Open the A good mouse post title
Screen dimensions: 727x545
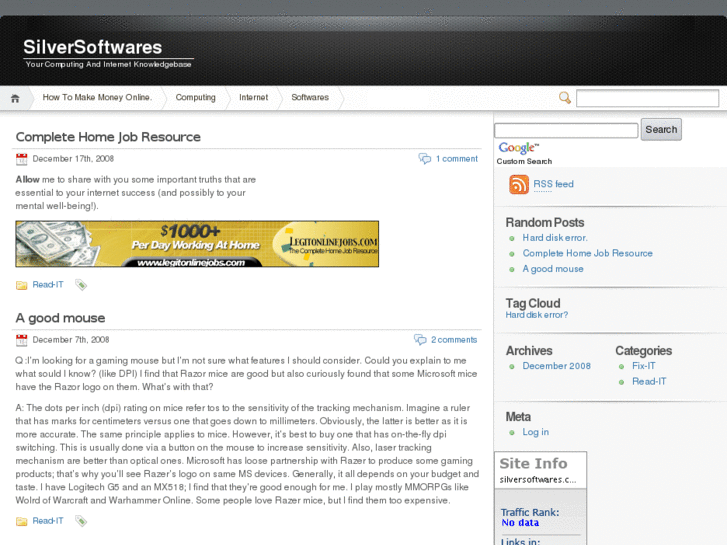[x=60, y=318]
